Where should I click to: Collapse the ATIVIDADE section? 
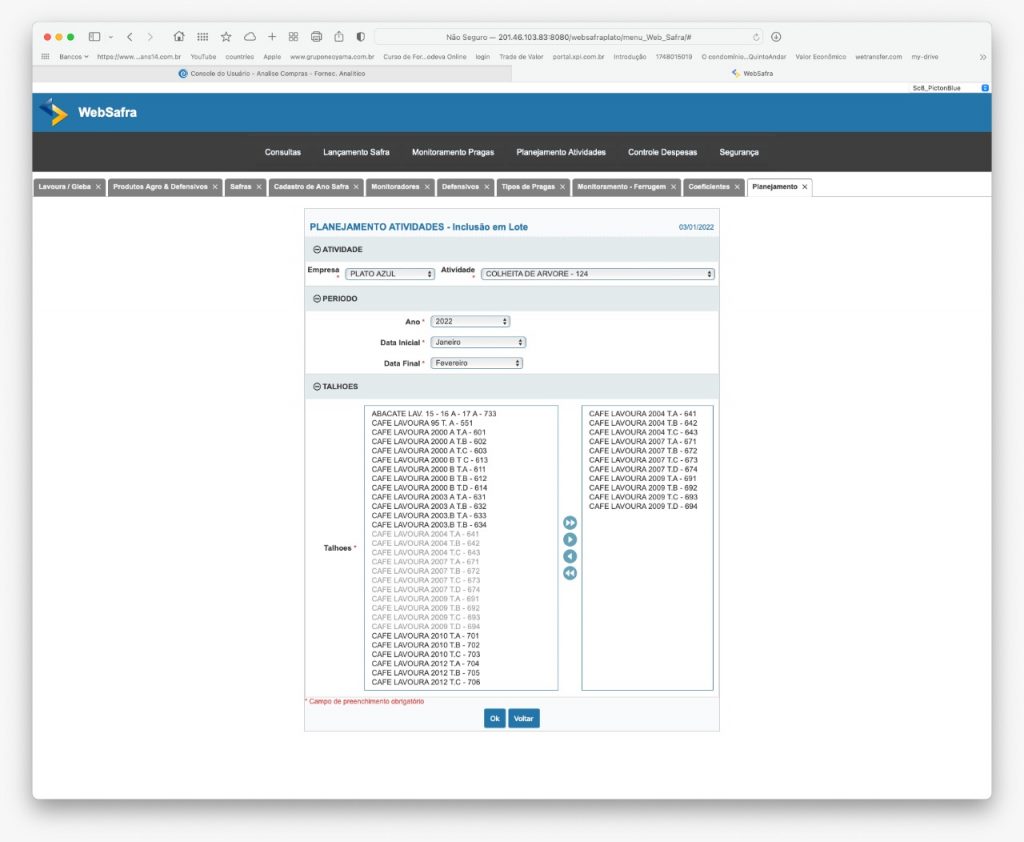coord(317,250)
